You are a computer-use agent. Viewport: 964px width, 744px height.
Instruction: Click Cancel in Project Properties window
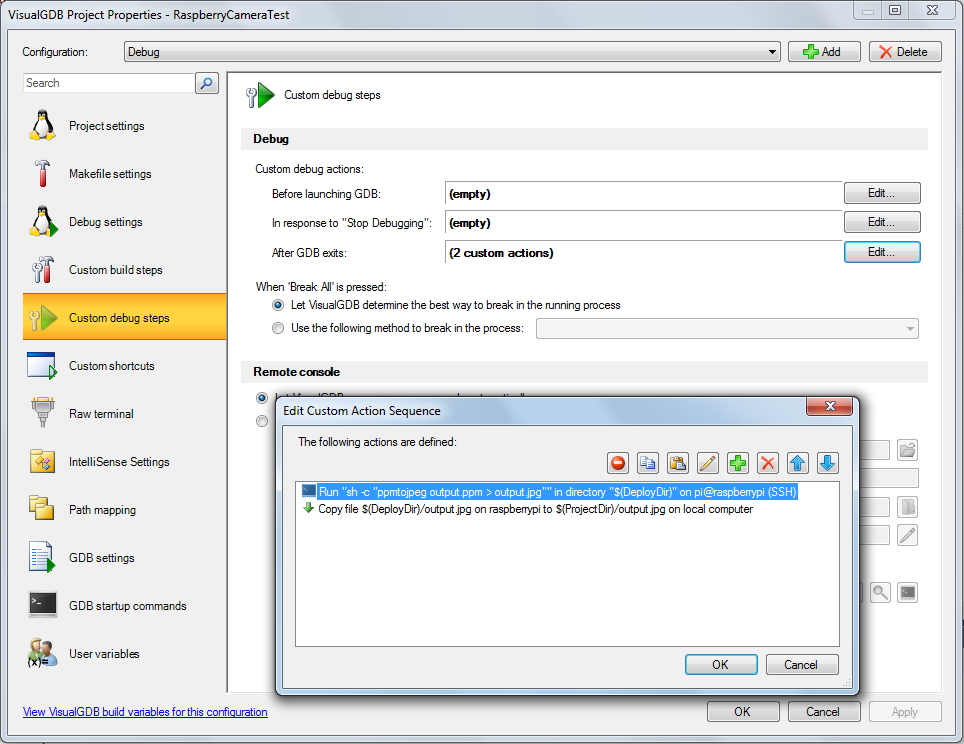823,711
